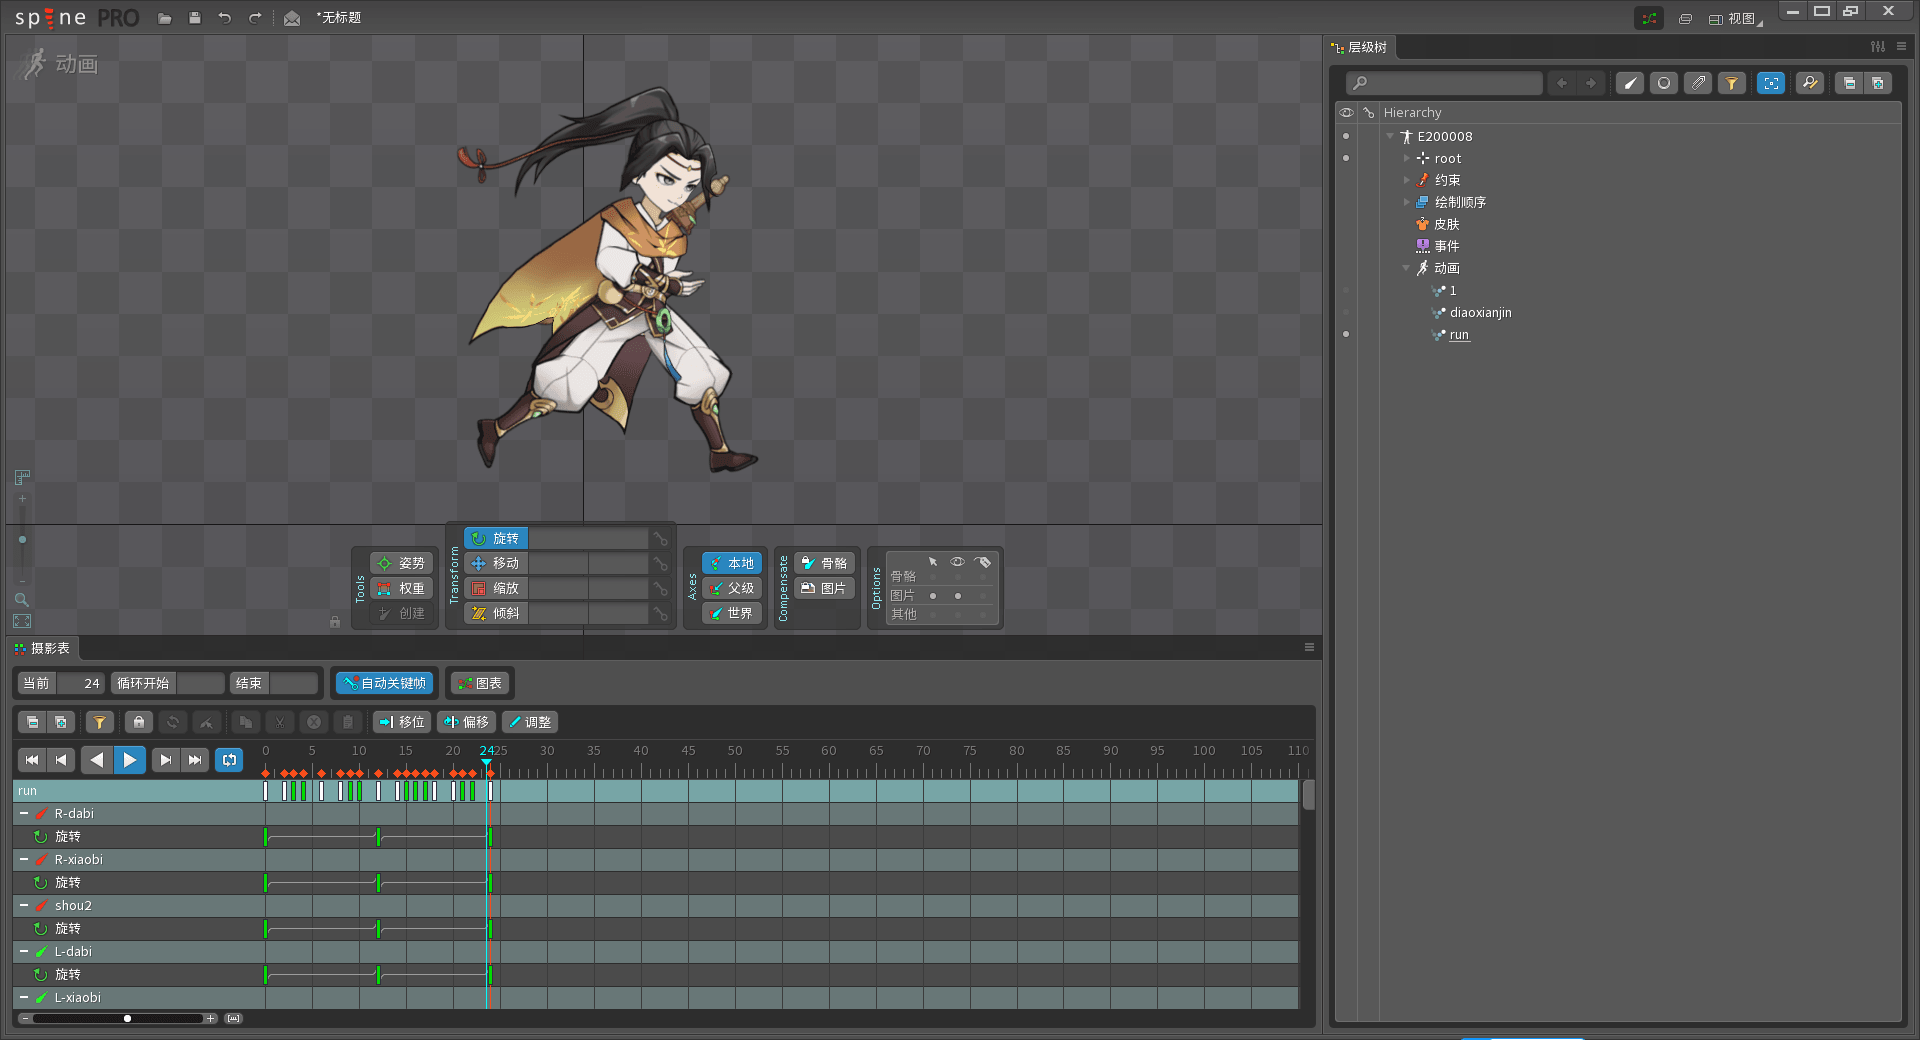
Task: Click the dopesheet funnel filter icon
Action: [x=99, y=722]
